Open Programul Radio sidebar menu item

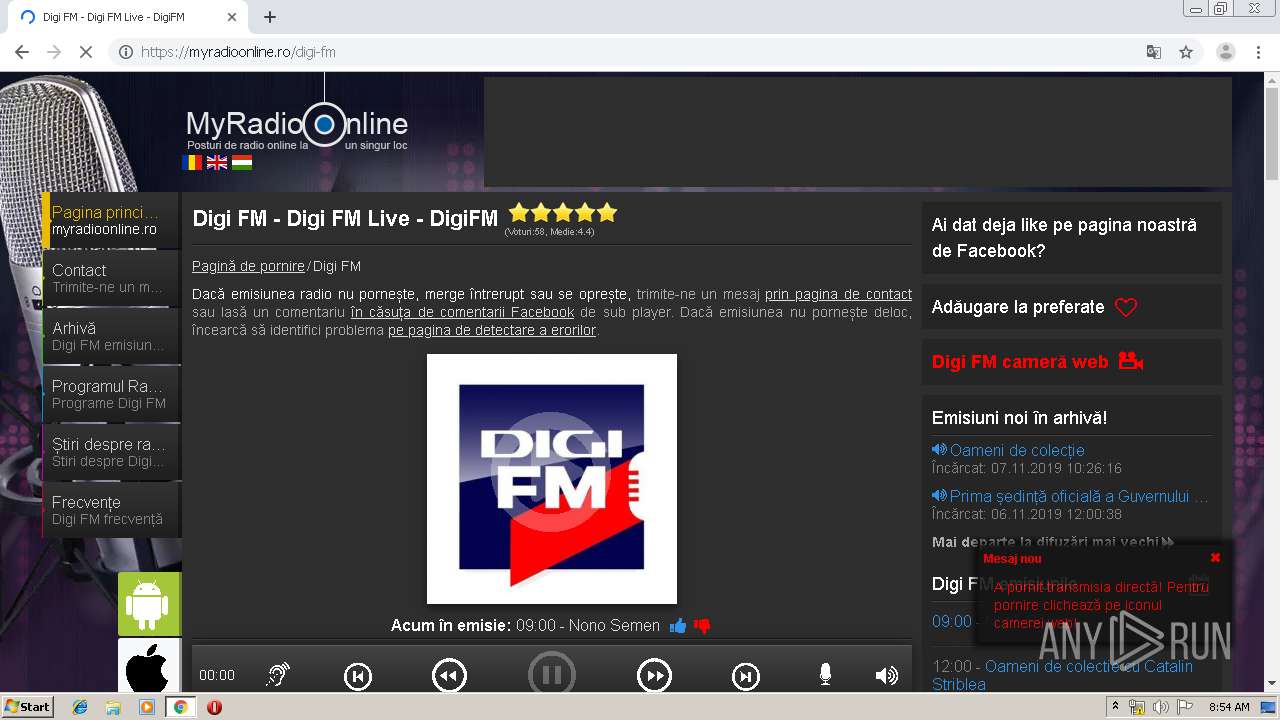coord(111,394)
